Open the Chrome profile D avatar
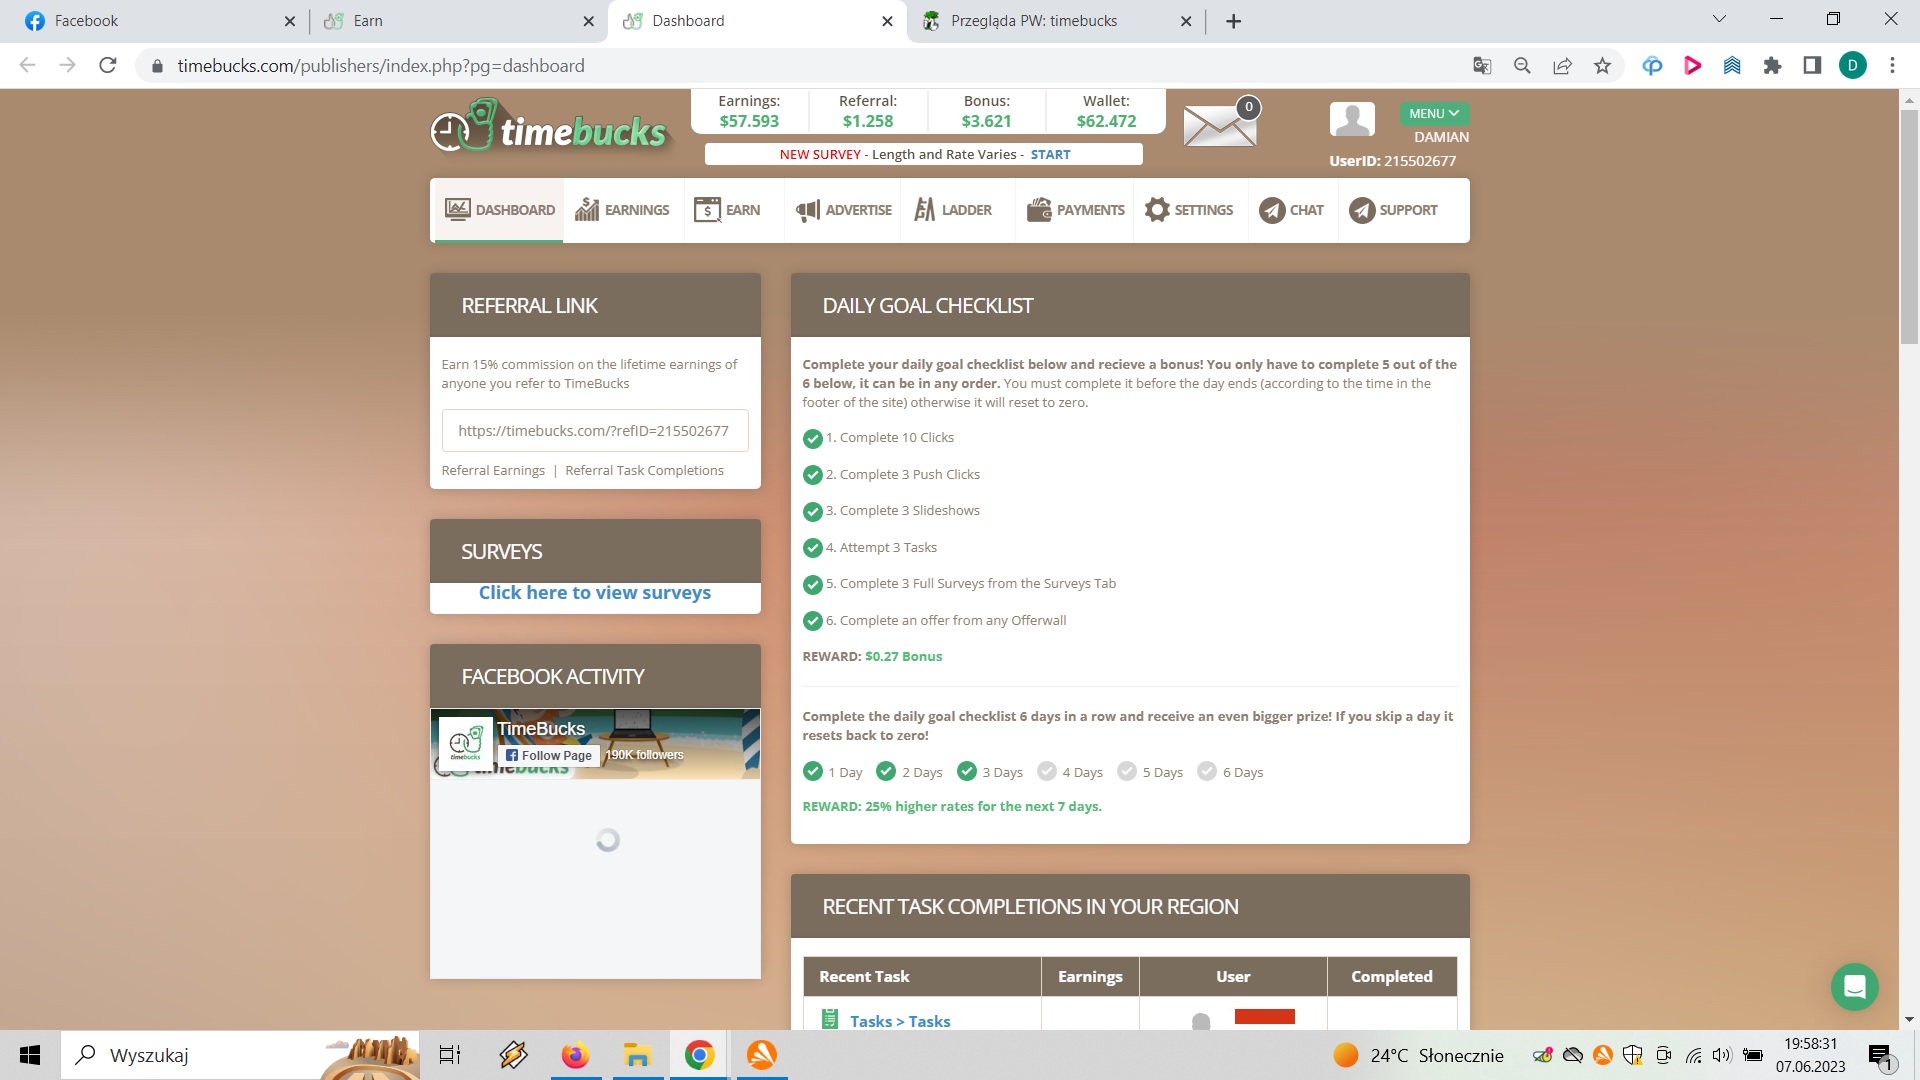 (x=1852, y=66)
